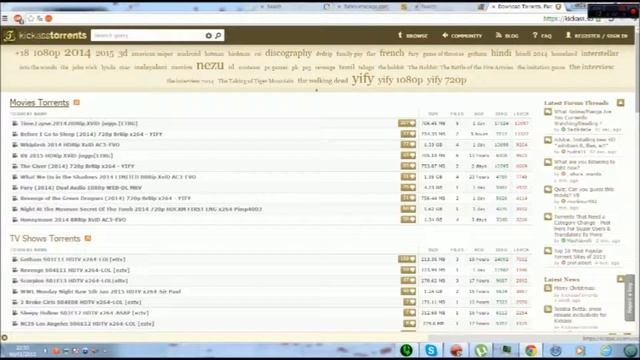Open Google Chrome from the taskbar

[531, 350]
